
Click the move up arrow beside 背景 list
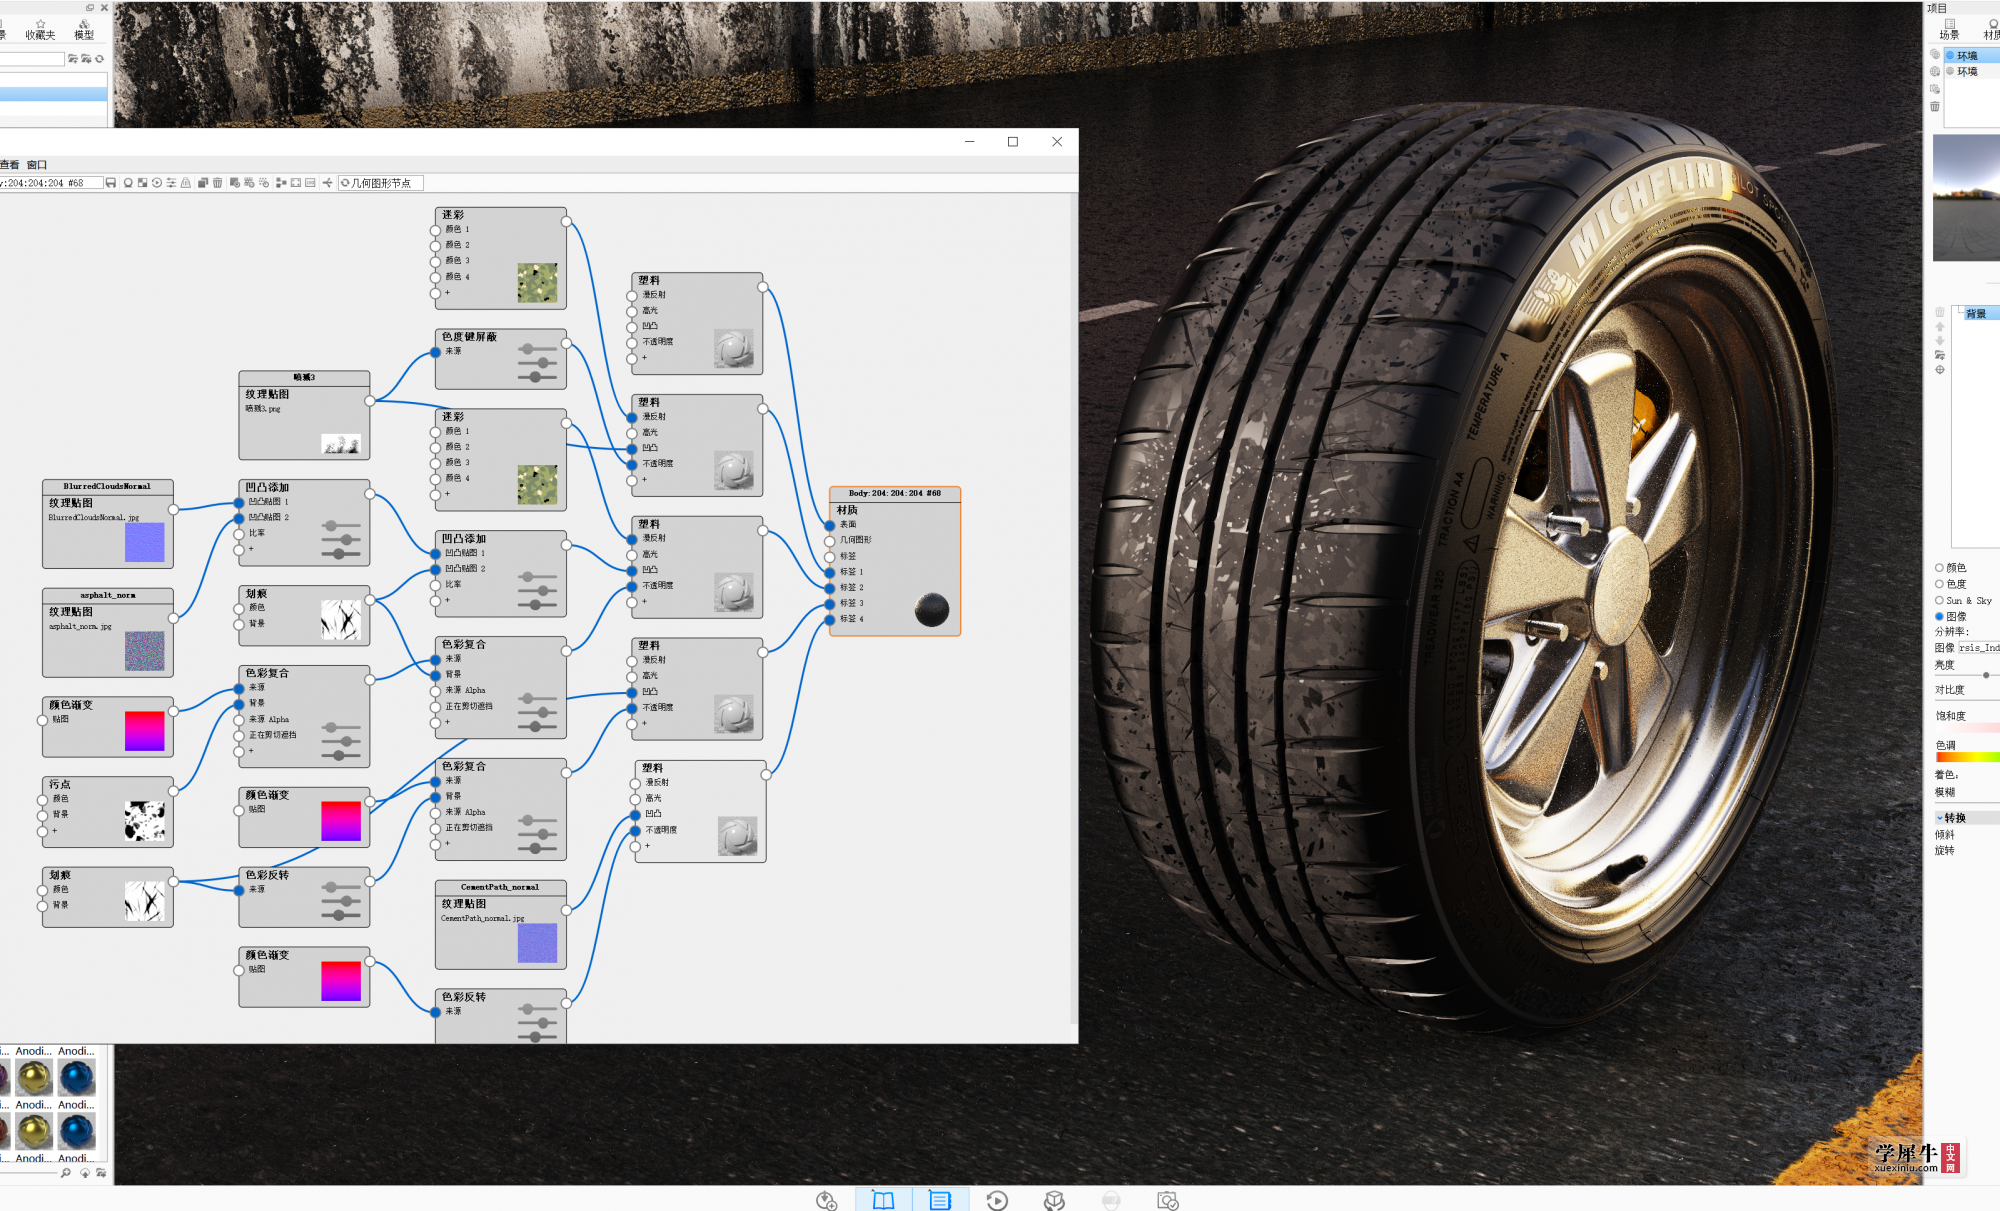1940,327
